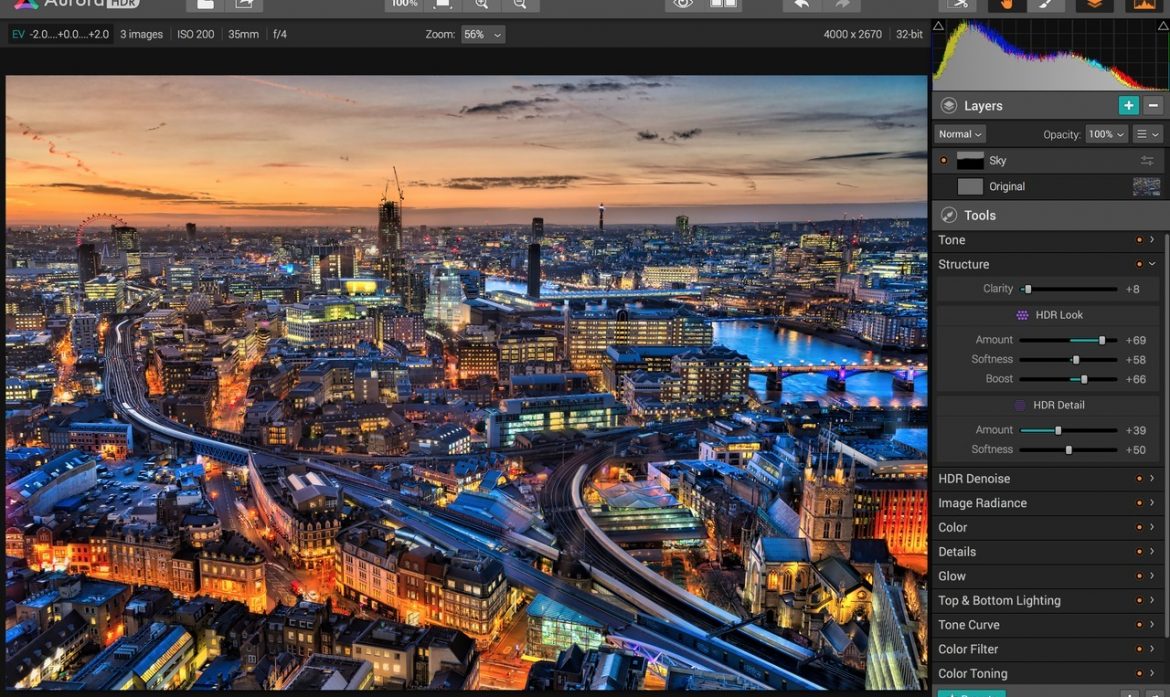Expand the HDR Denoise chevron

point(1152,478)
